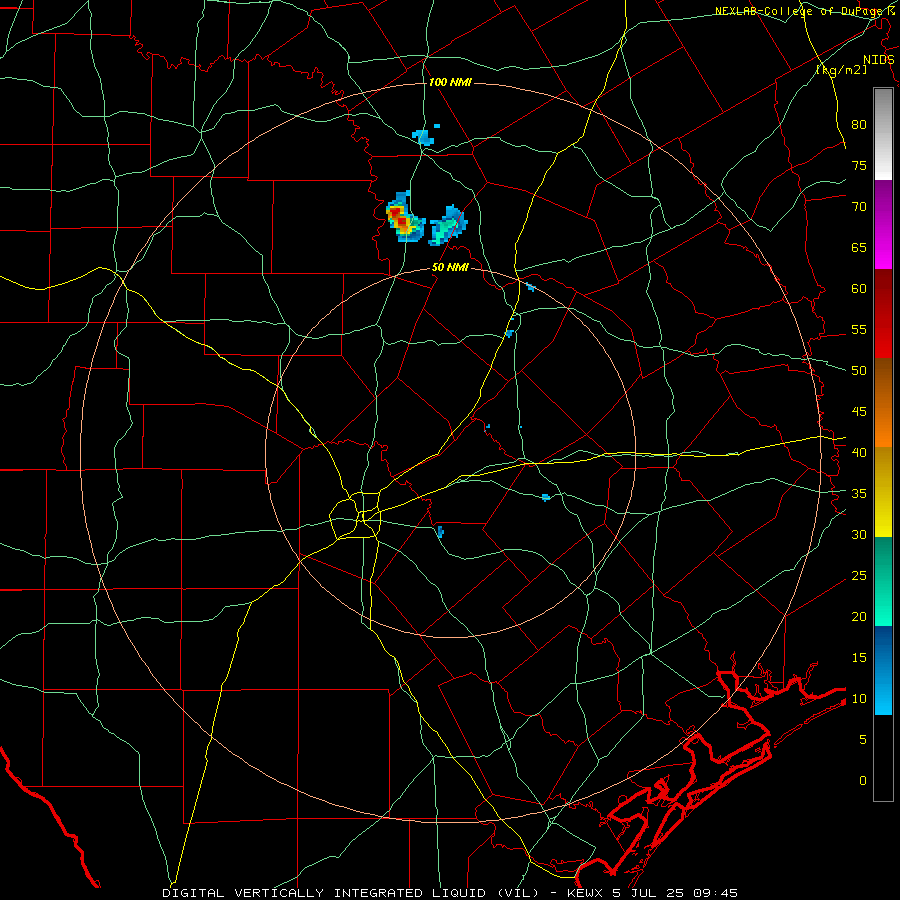Click the 30 value on color scale
900x900 pixels.
[859, 535]
